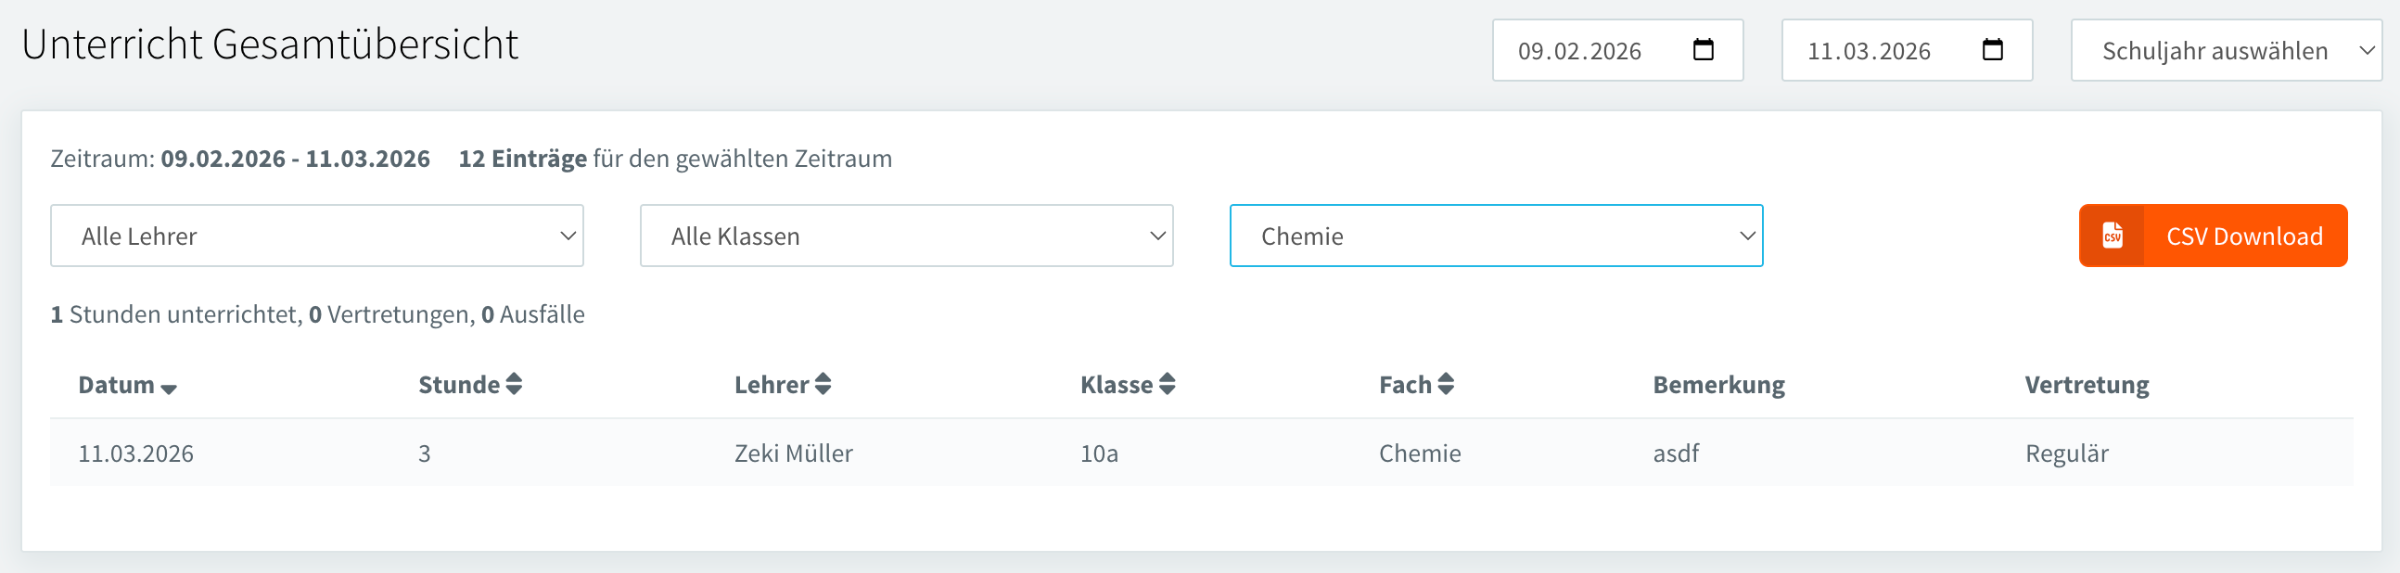The height and width of the screenshot is (573, 2400).
Task: Sort by Klasse column arrows
Action: click(x=1167, y=384)
